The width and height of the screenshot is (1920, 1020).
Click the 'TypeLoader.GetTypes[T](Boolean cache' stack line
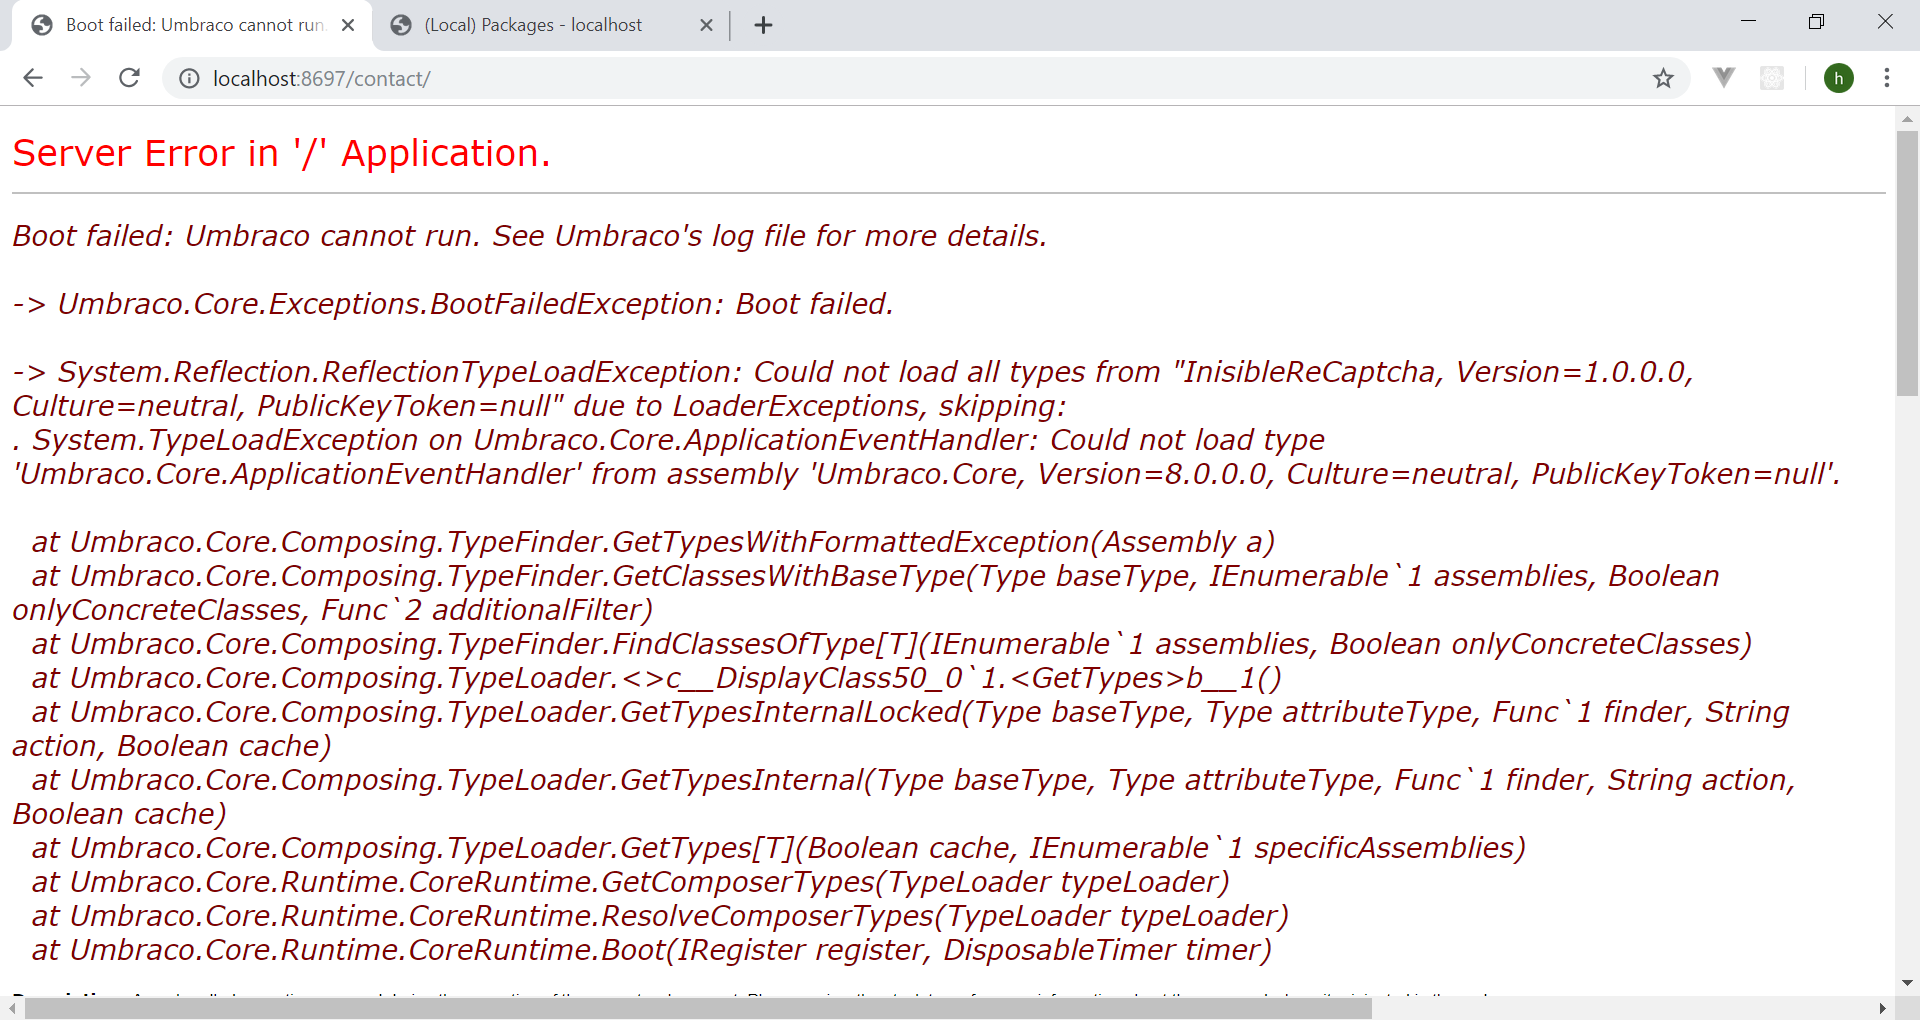(x=779, y=848)
